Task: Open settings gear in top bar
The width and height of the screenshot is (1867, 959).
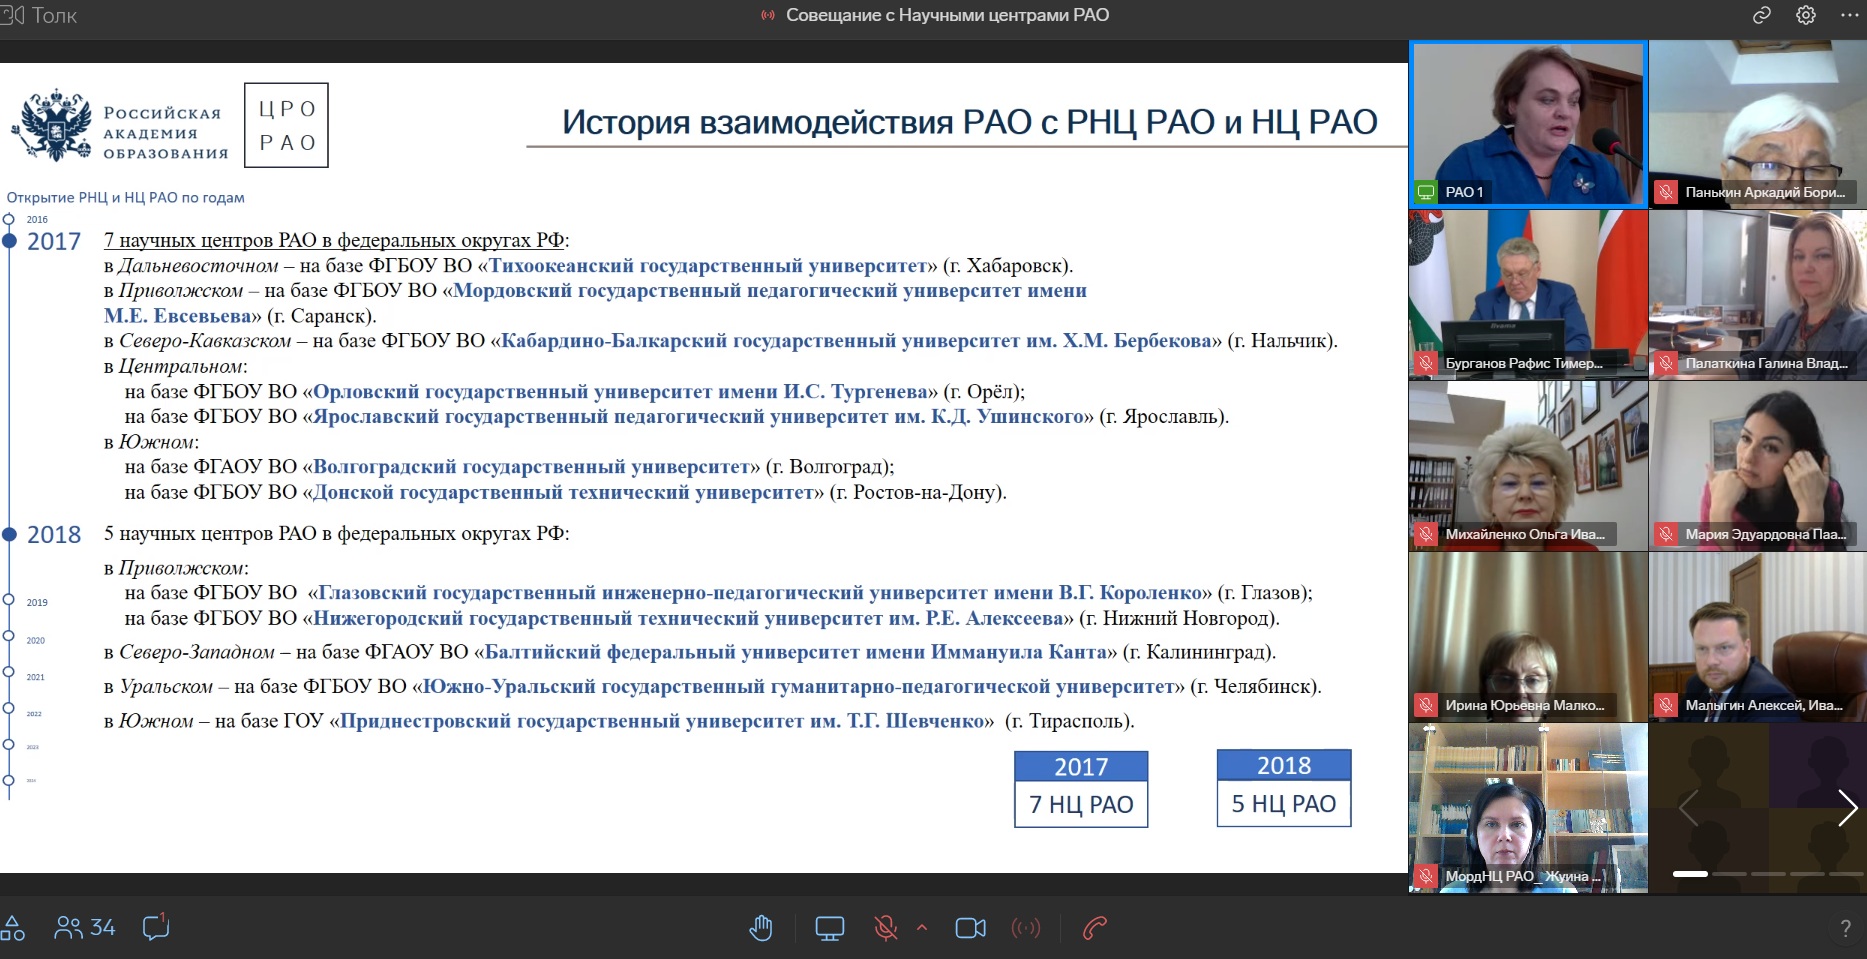Action: [x=1806, y=15]
